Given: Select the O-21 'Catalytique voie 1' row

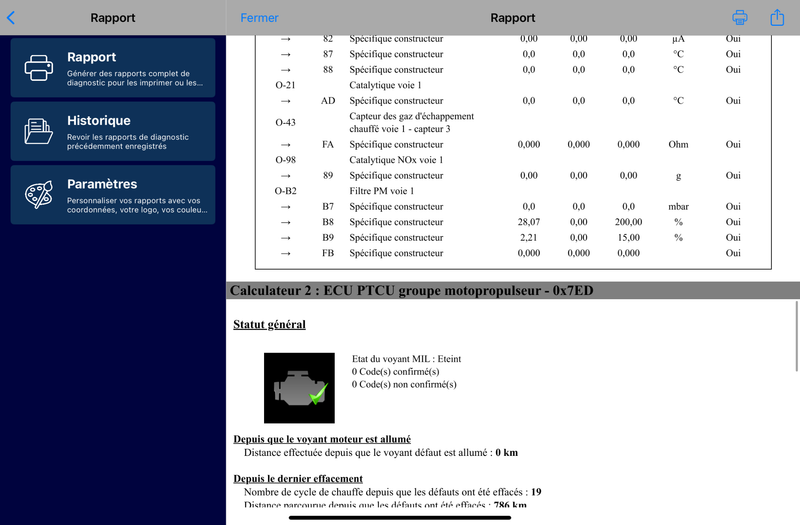Looking at the screenshot, I should click(513, 85).
